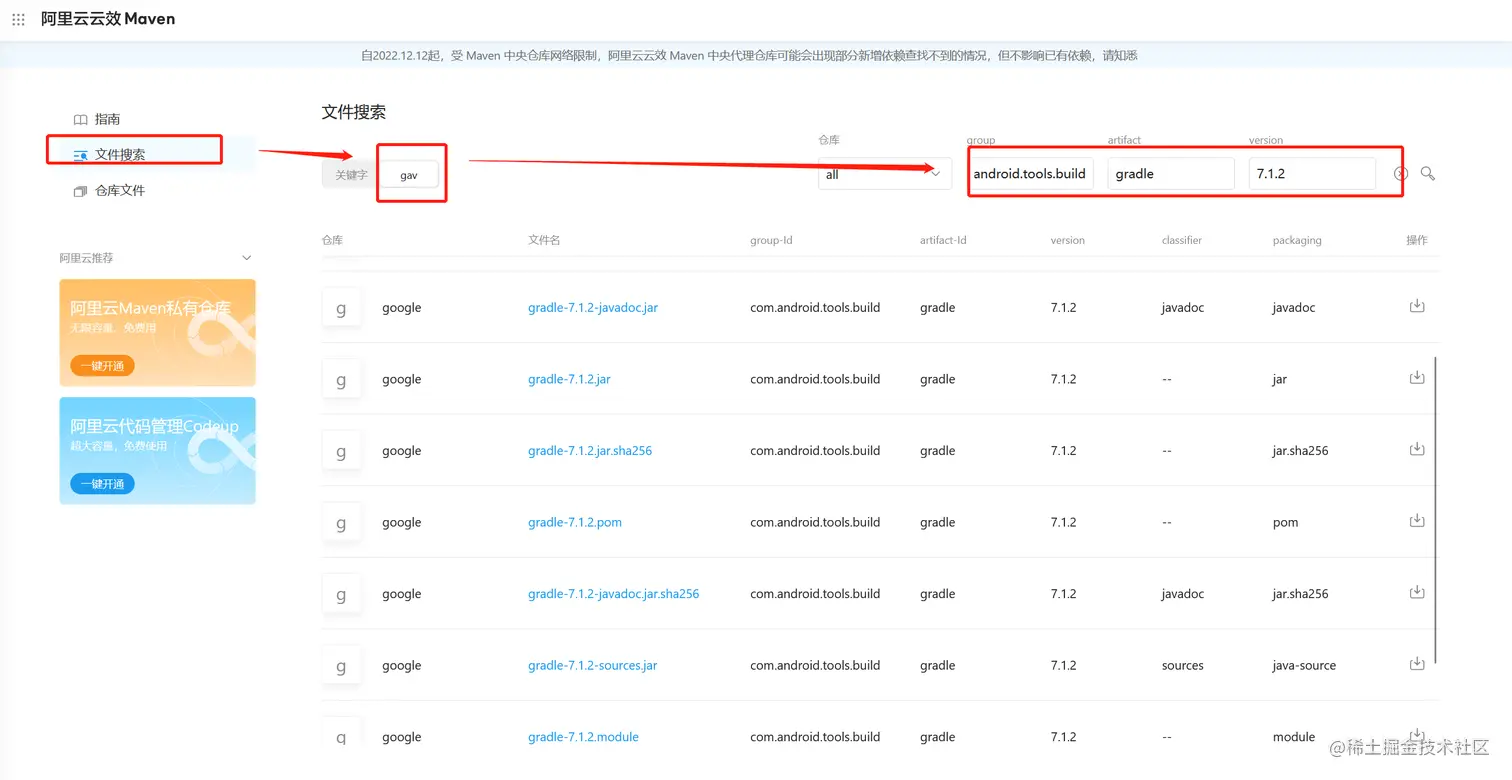
Task: Download gradle-7.1.2-javadoc.jar.sha256 via its download icon
Action: 1417,592
